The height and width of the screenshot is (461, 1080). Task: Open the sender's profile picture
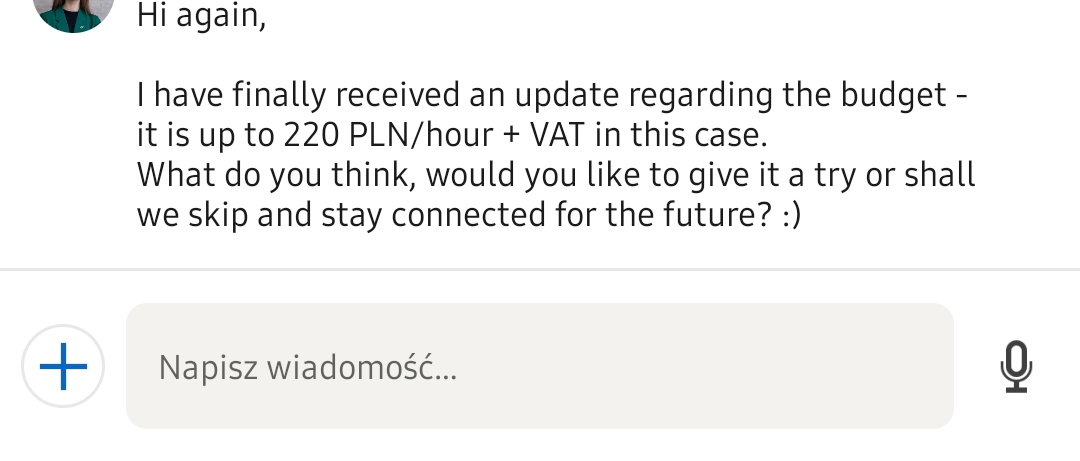tap(73, 12)
